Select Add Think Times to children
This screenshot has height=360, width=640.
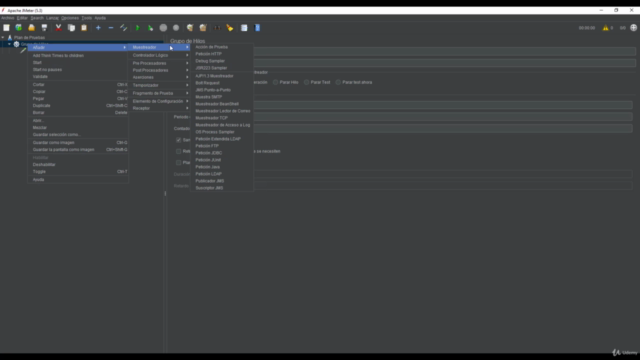click(x=78, y=56)
